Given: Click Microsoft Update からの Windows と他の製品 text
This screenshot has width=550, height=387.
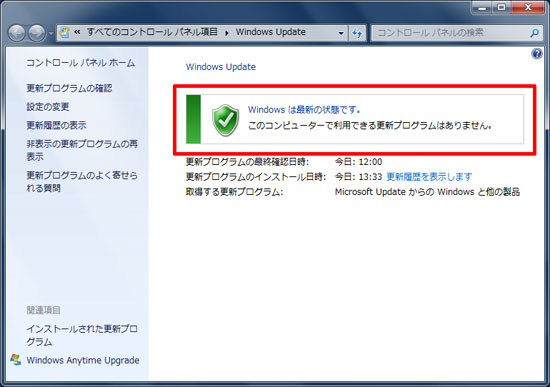Looking at the screenshot, I should 427,192.
